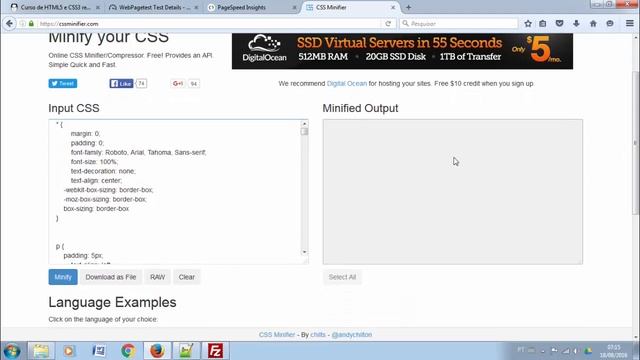Viewport: 640px width, 360px height.
Task: Open the @andychilton footer link
Action: click(351, 334)
